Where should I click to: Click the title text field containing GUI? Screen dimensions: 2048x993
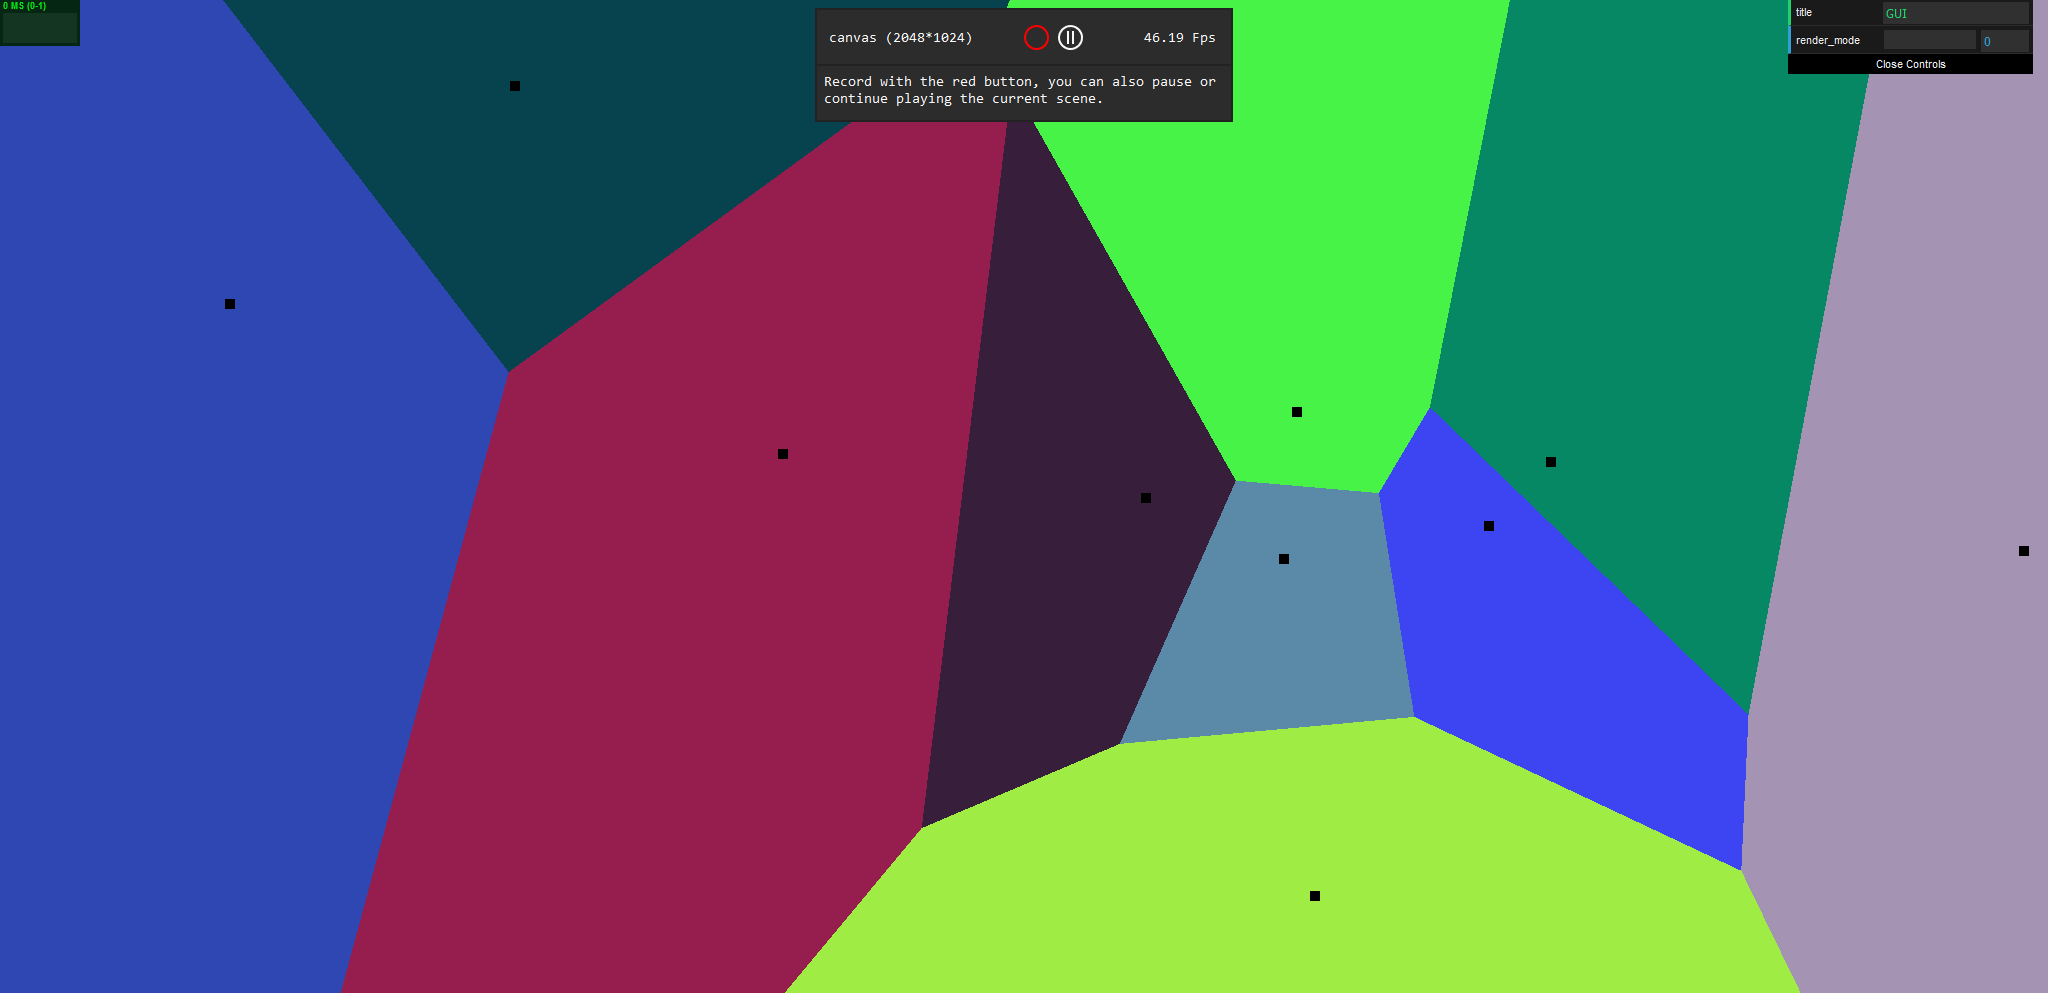pyautogui.click(x=1954, y=13)
